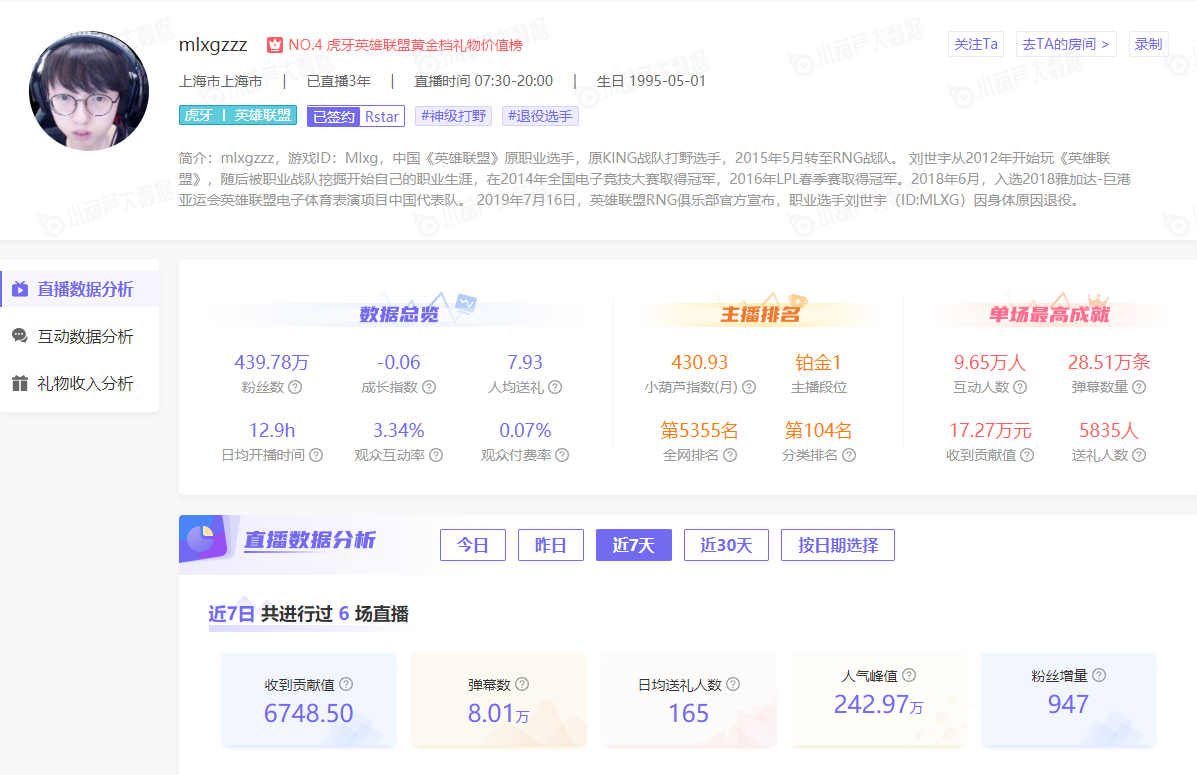
Task: Select the 昨日 time range
Action: 550,545
